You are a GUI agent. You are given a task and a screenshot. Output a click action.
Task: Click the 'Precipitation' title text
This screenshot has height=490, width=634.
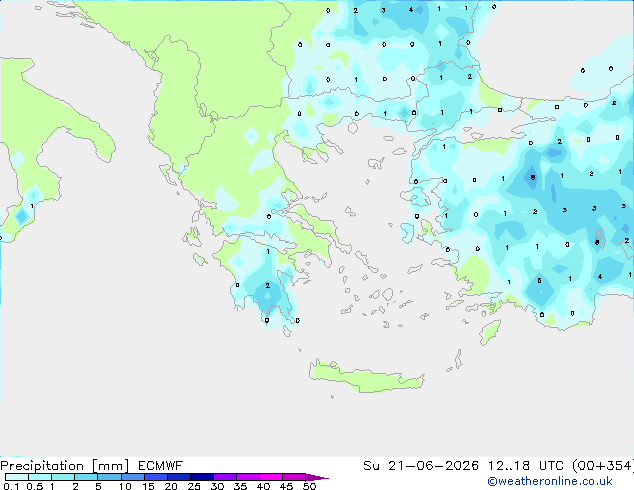pos(42,466)
